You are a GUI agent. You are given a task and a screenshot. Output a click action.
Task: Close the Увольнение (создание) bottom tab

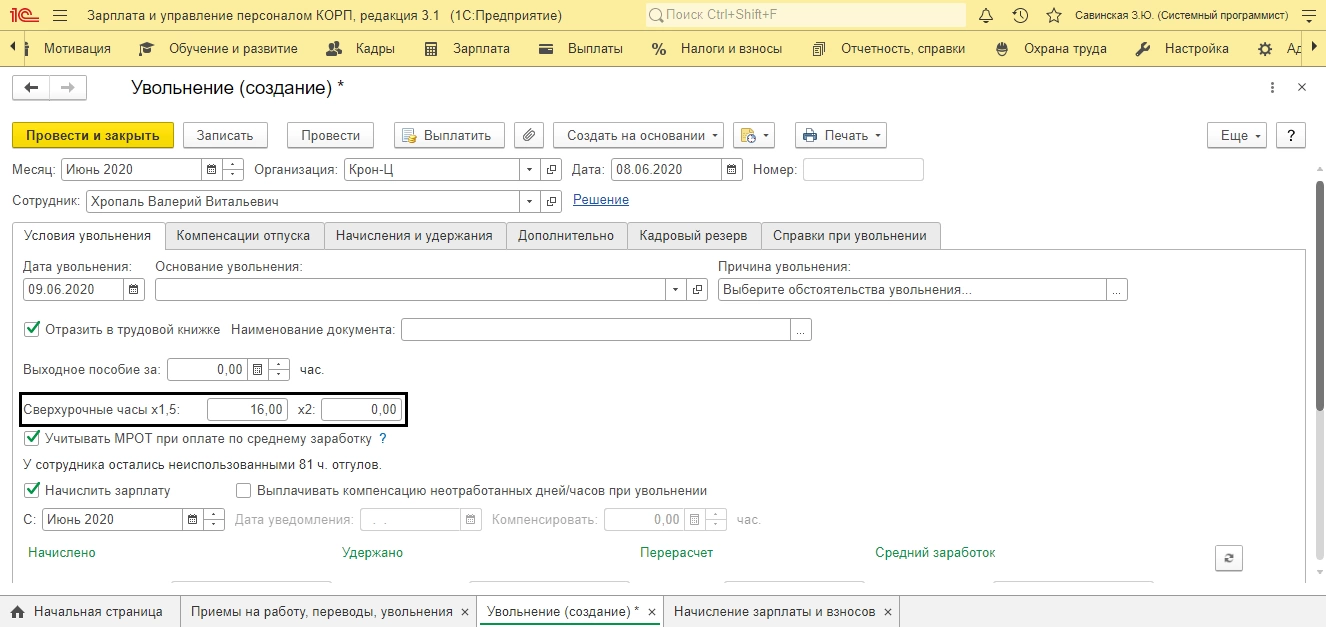point(652,611)
